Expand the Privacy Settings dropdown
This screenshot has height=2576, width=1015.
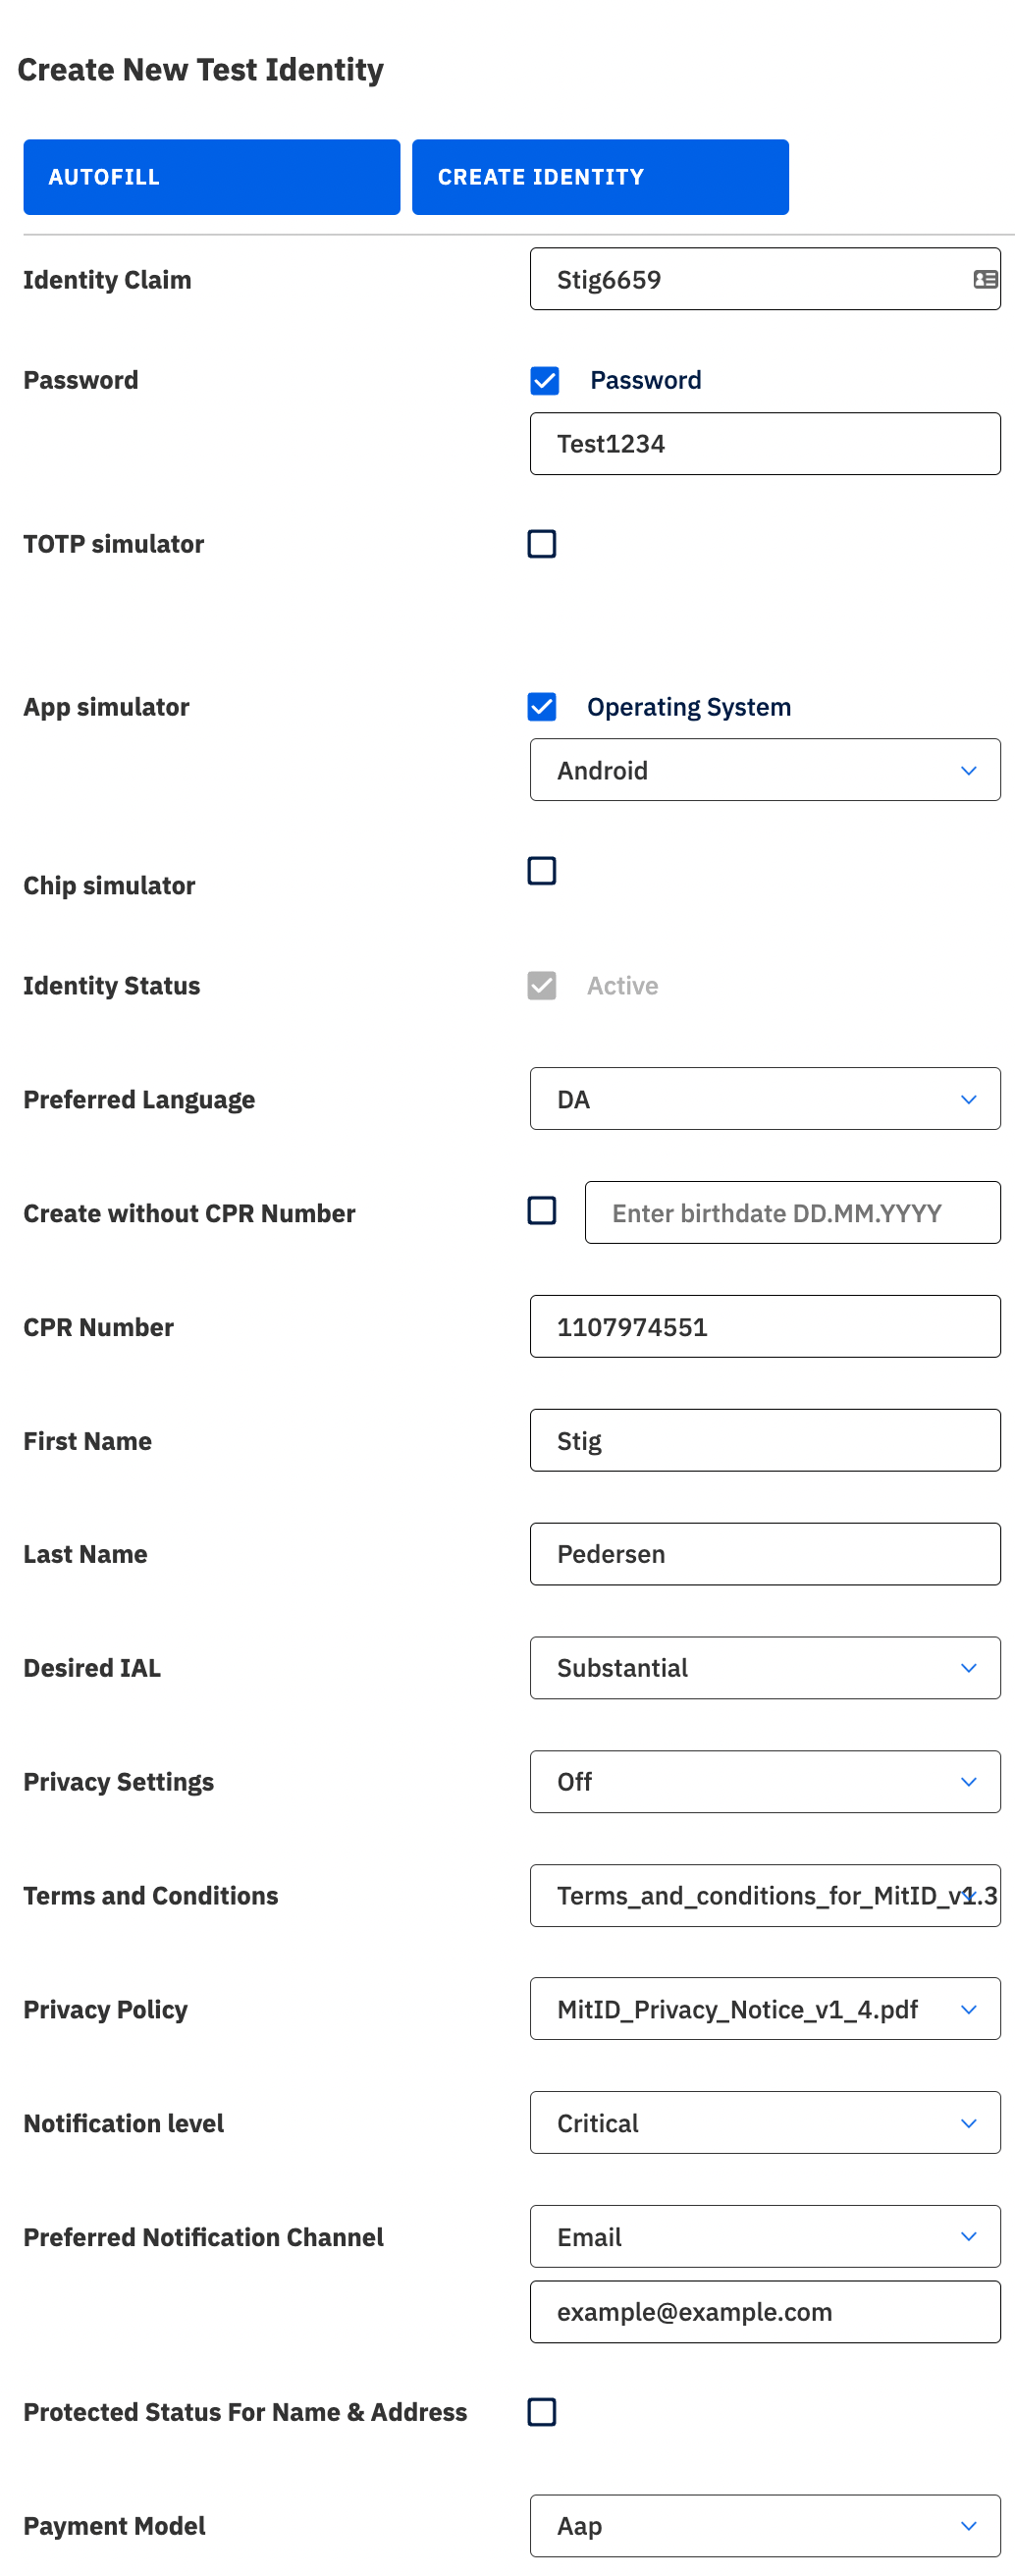(764, 1781)
